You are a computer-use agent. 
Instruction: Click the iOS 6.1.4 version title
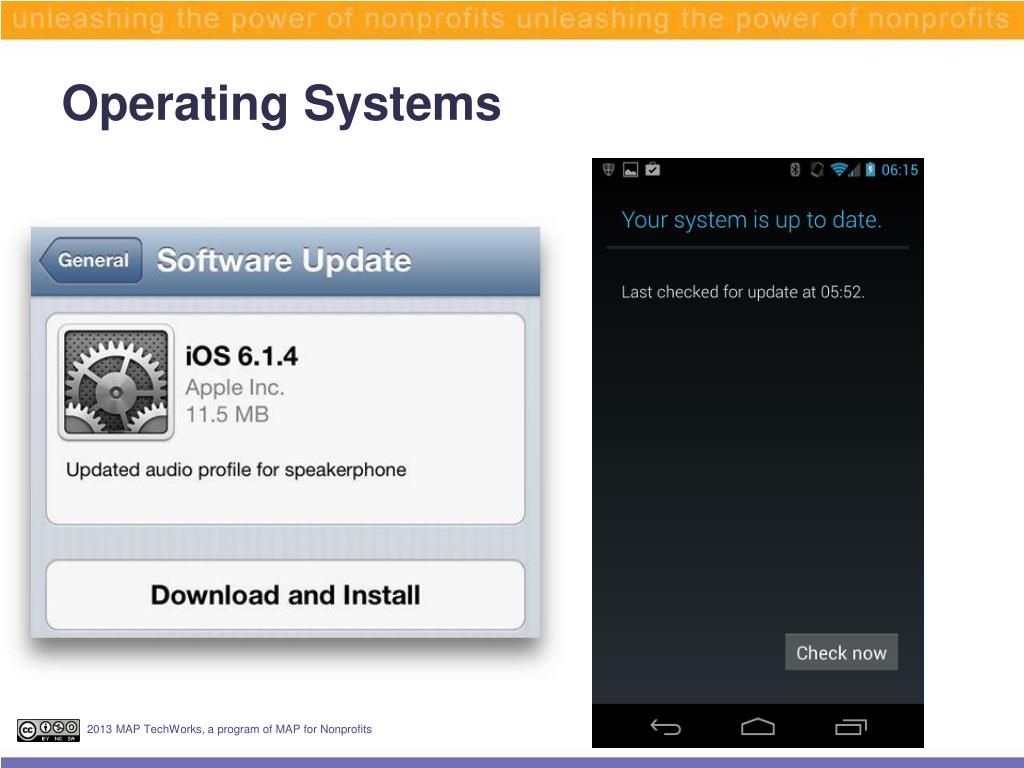242,356
